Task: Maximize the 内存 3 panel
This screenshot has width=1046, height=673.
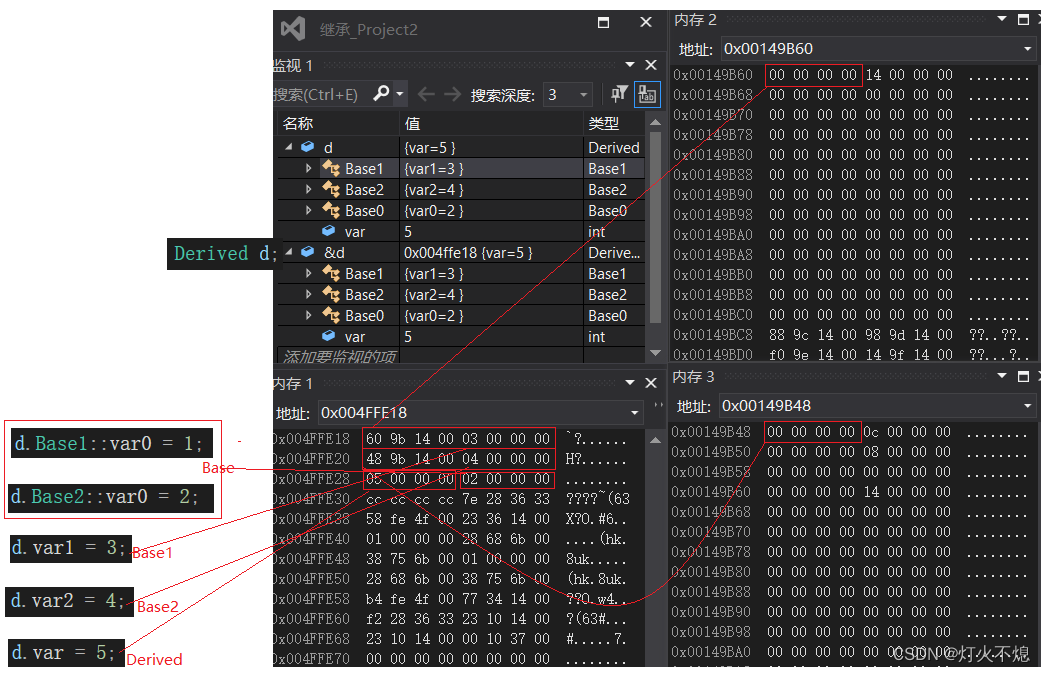Action: [x=1023, y=377]
